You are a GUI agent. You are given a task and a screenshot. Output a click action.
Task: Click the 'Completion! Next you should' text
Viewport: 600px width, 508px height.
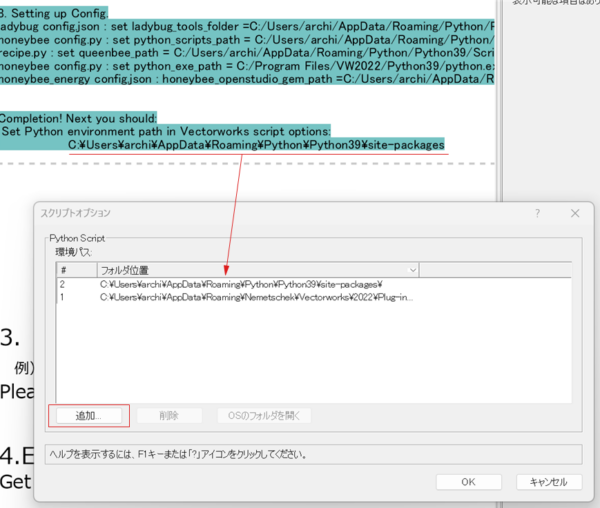click(78, 117)
